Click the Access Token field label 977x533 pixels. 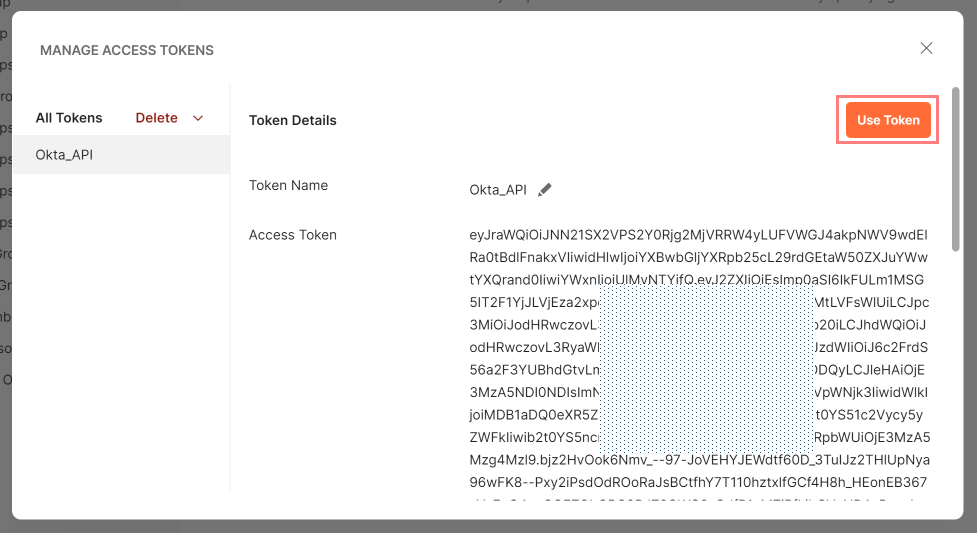point(292,235)
